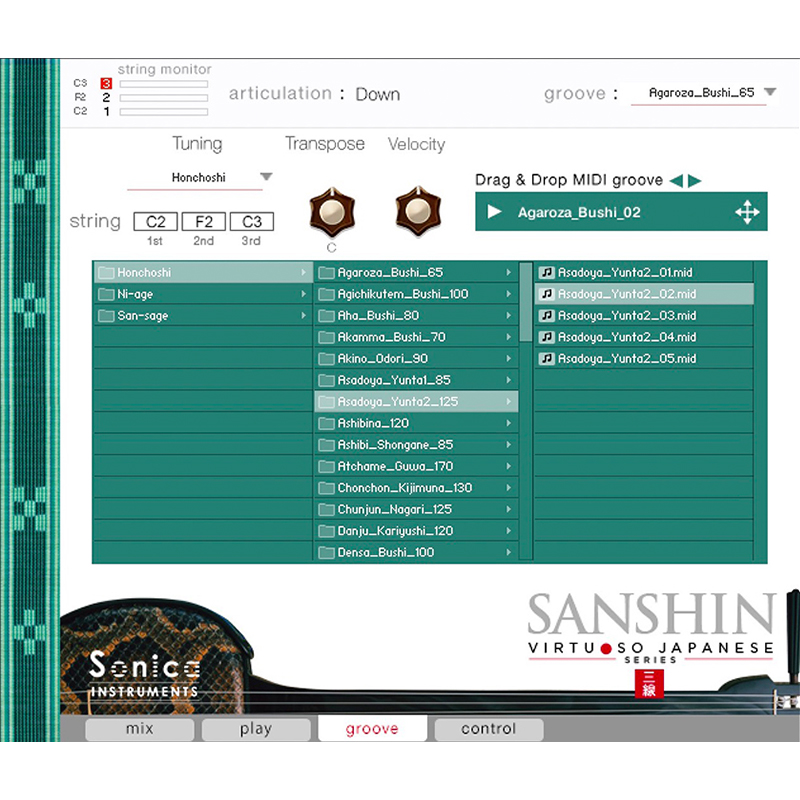Open the Danju_Kariyushi_120 groove folder
This screenshot has width=800, height=800.
coord(416,531)
